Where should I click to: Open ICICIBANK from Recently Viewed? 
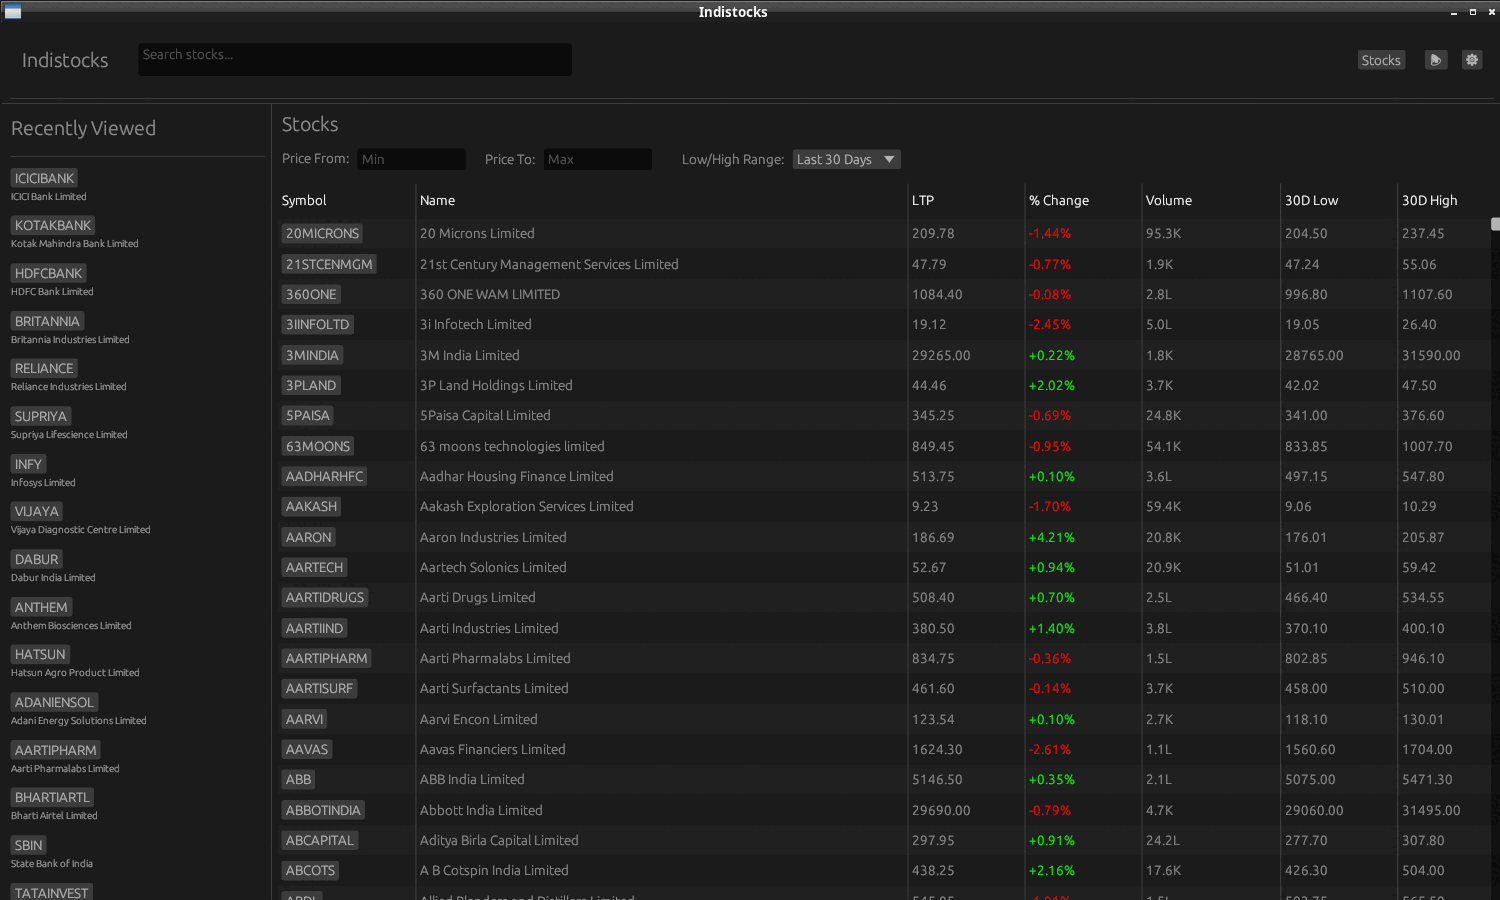point(44,177)
